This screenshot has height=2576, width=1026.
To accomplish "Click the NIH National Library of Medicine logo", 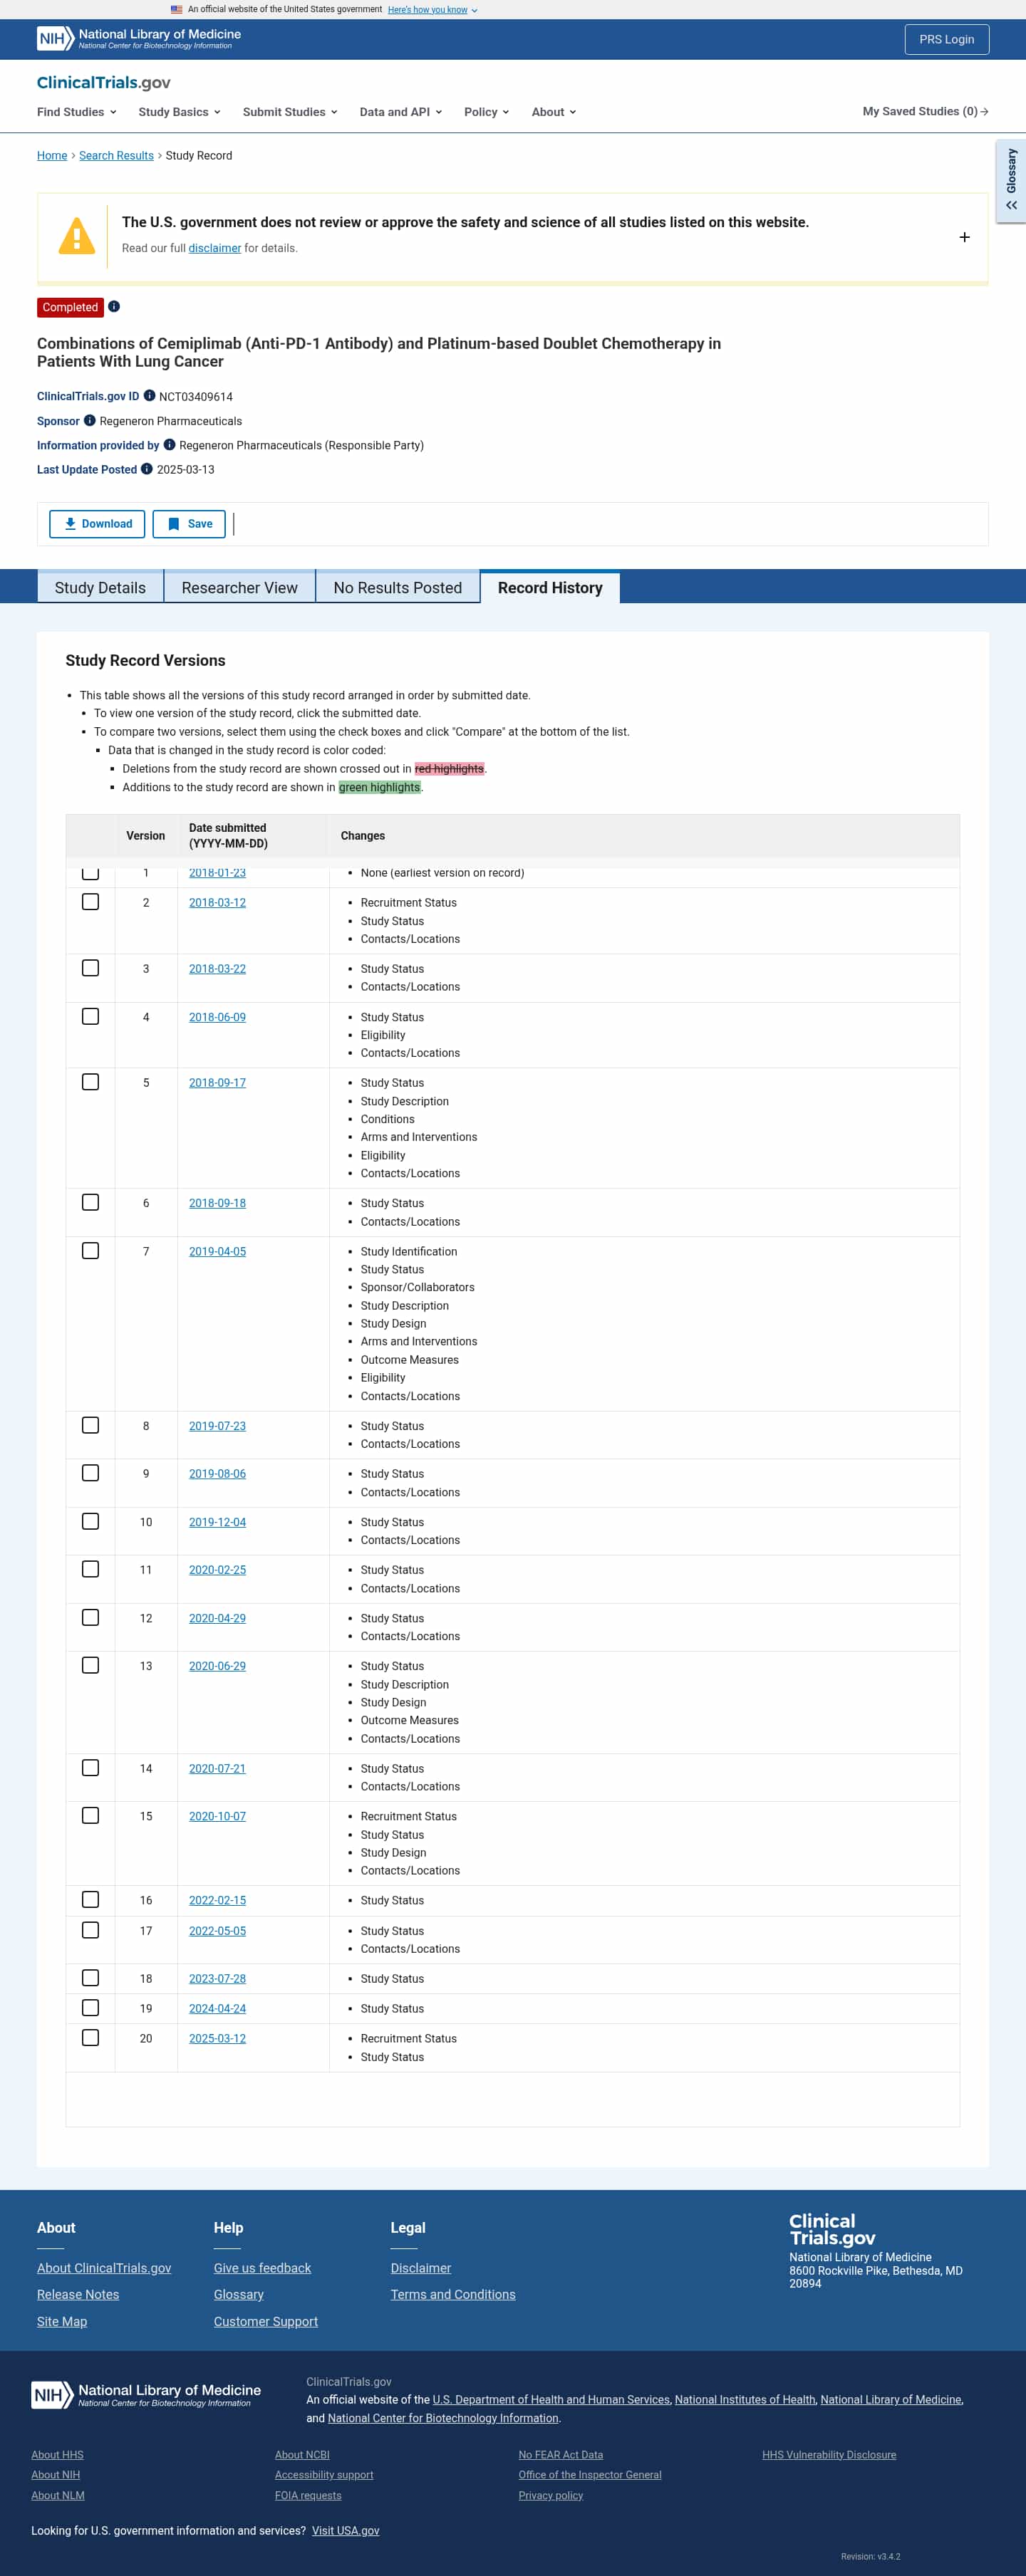I will 139,39.
